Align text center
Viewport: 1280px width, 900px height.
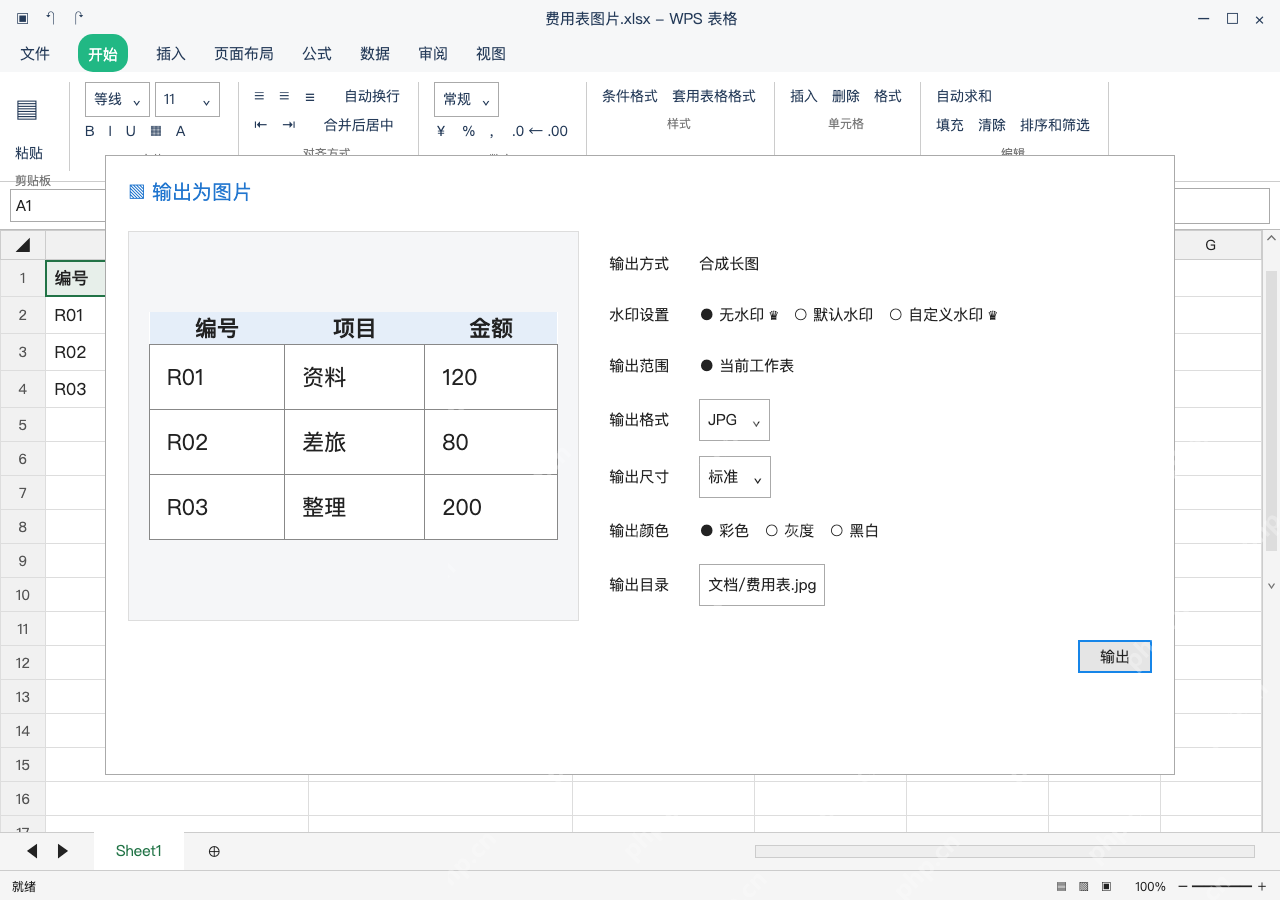[284, 96]
